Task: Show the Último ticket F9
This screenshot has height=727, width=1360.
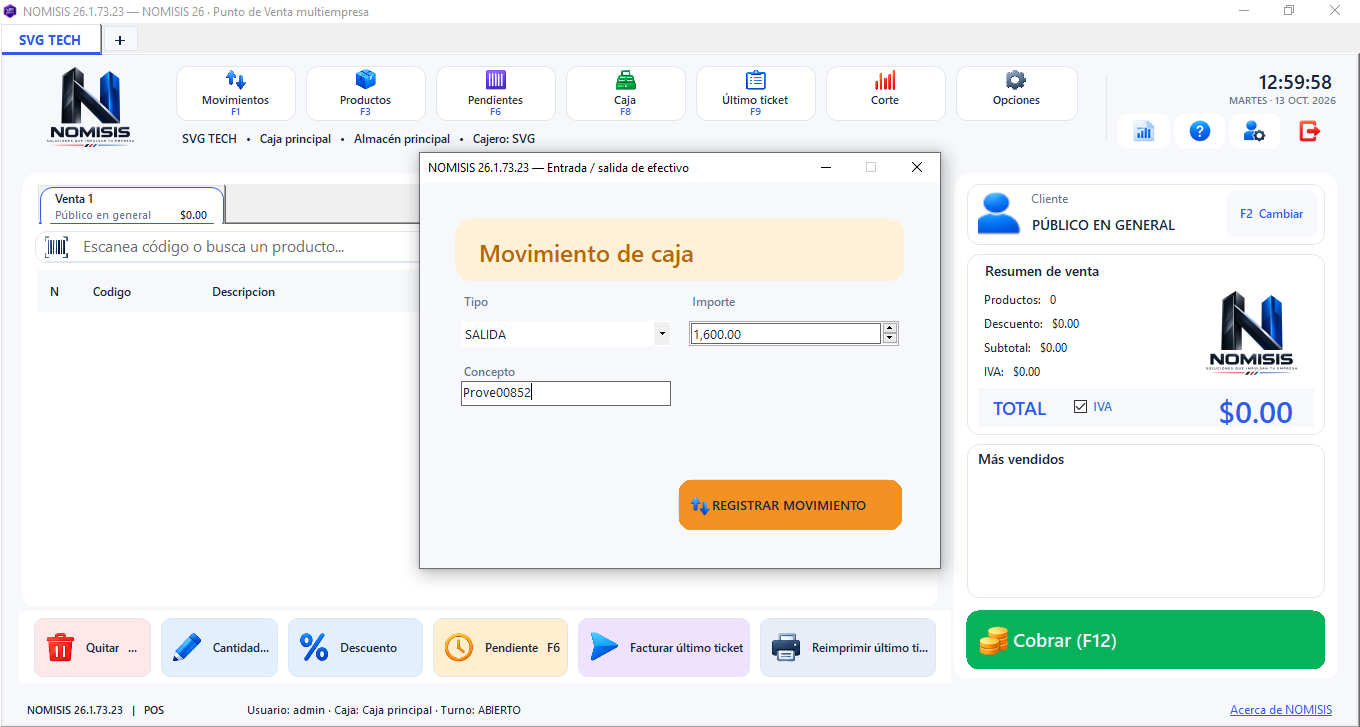Action: (755, 93)
